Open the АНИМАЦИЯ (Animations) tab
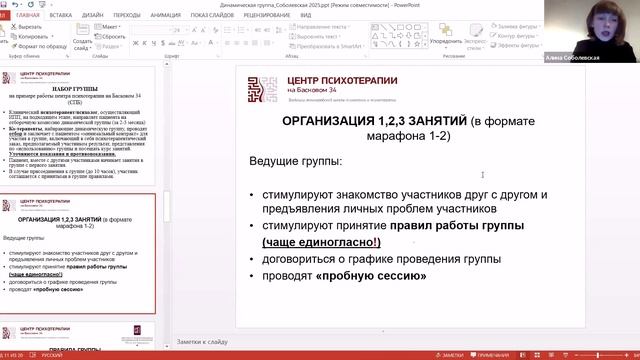This screenshot has height=360, width=640. point(166,15)
